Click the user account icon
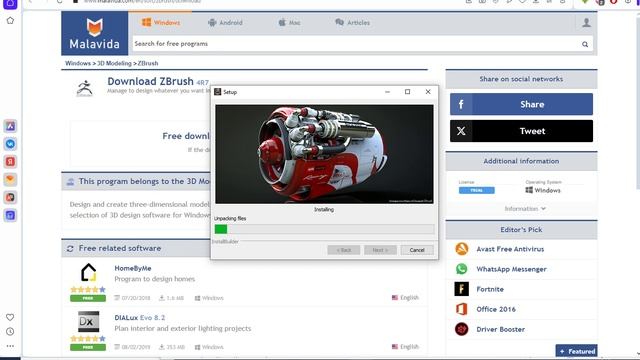 click(586, 22)
